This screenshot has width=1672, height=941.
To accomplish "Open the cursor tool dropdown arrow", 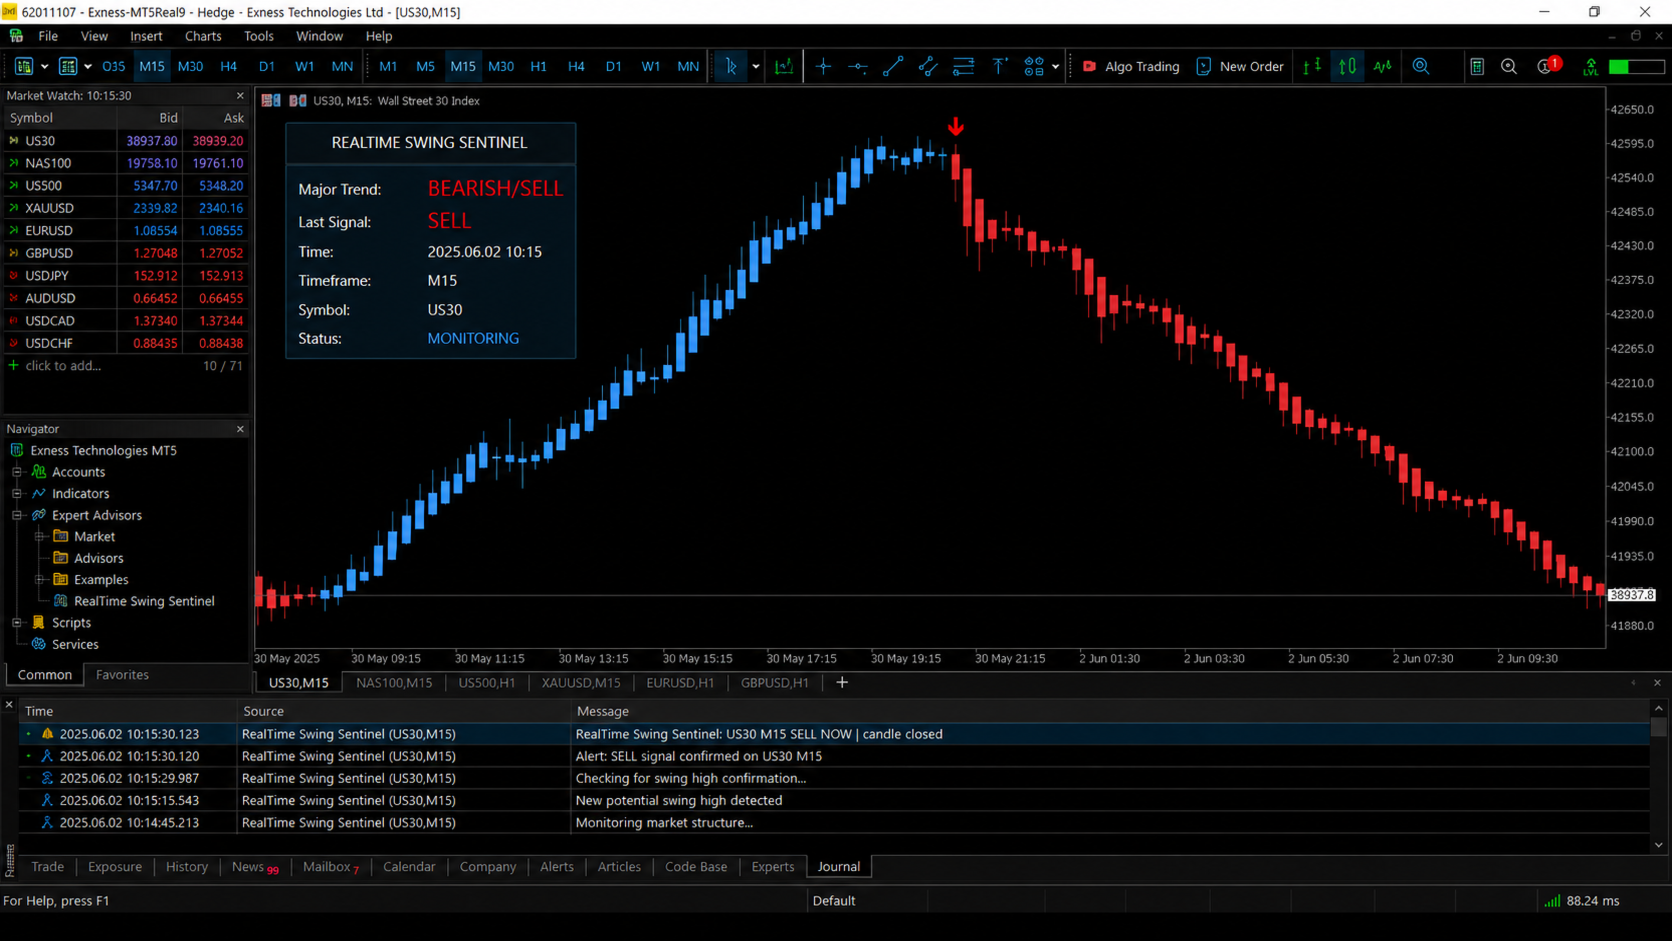I will [756, 67].
